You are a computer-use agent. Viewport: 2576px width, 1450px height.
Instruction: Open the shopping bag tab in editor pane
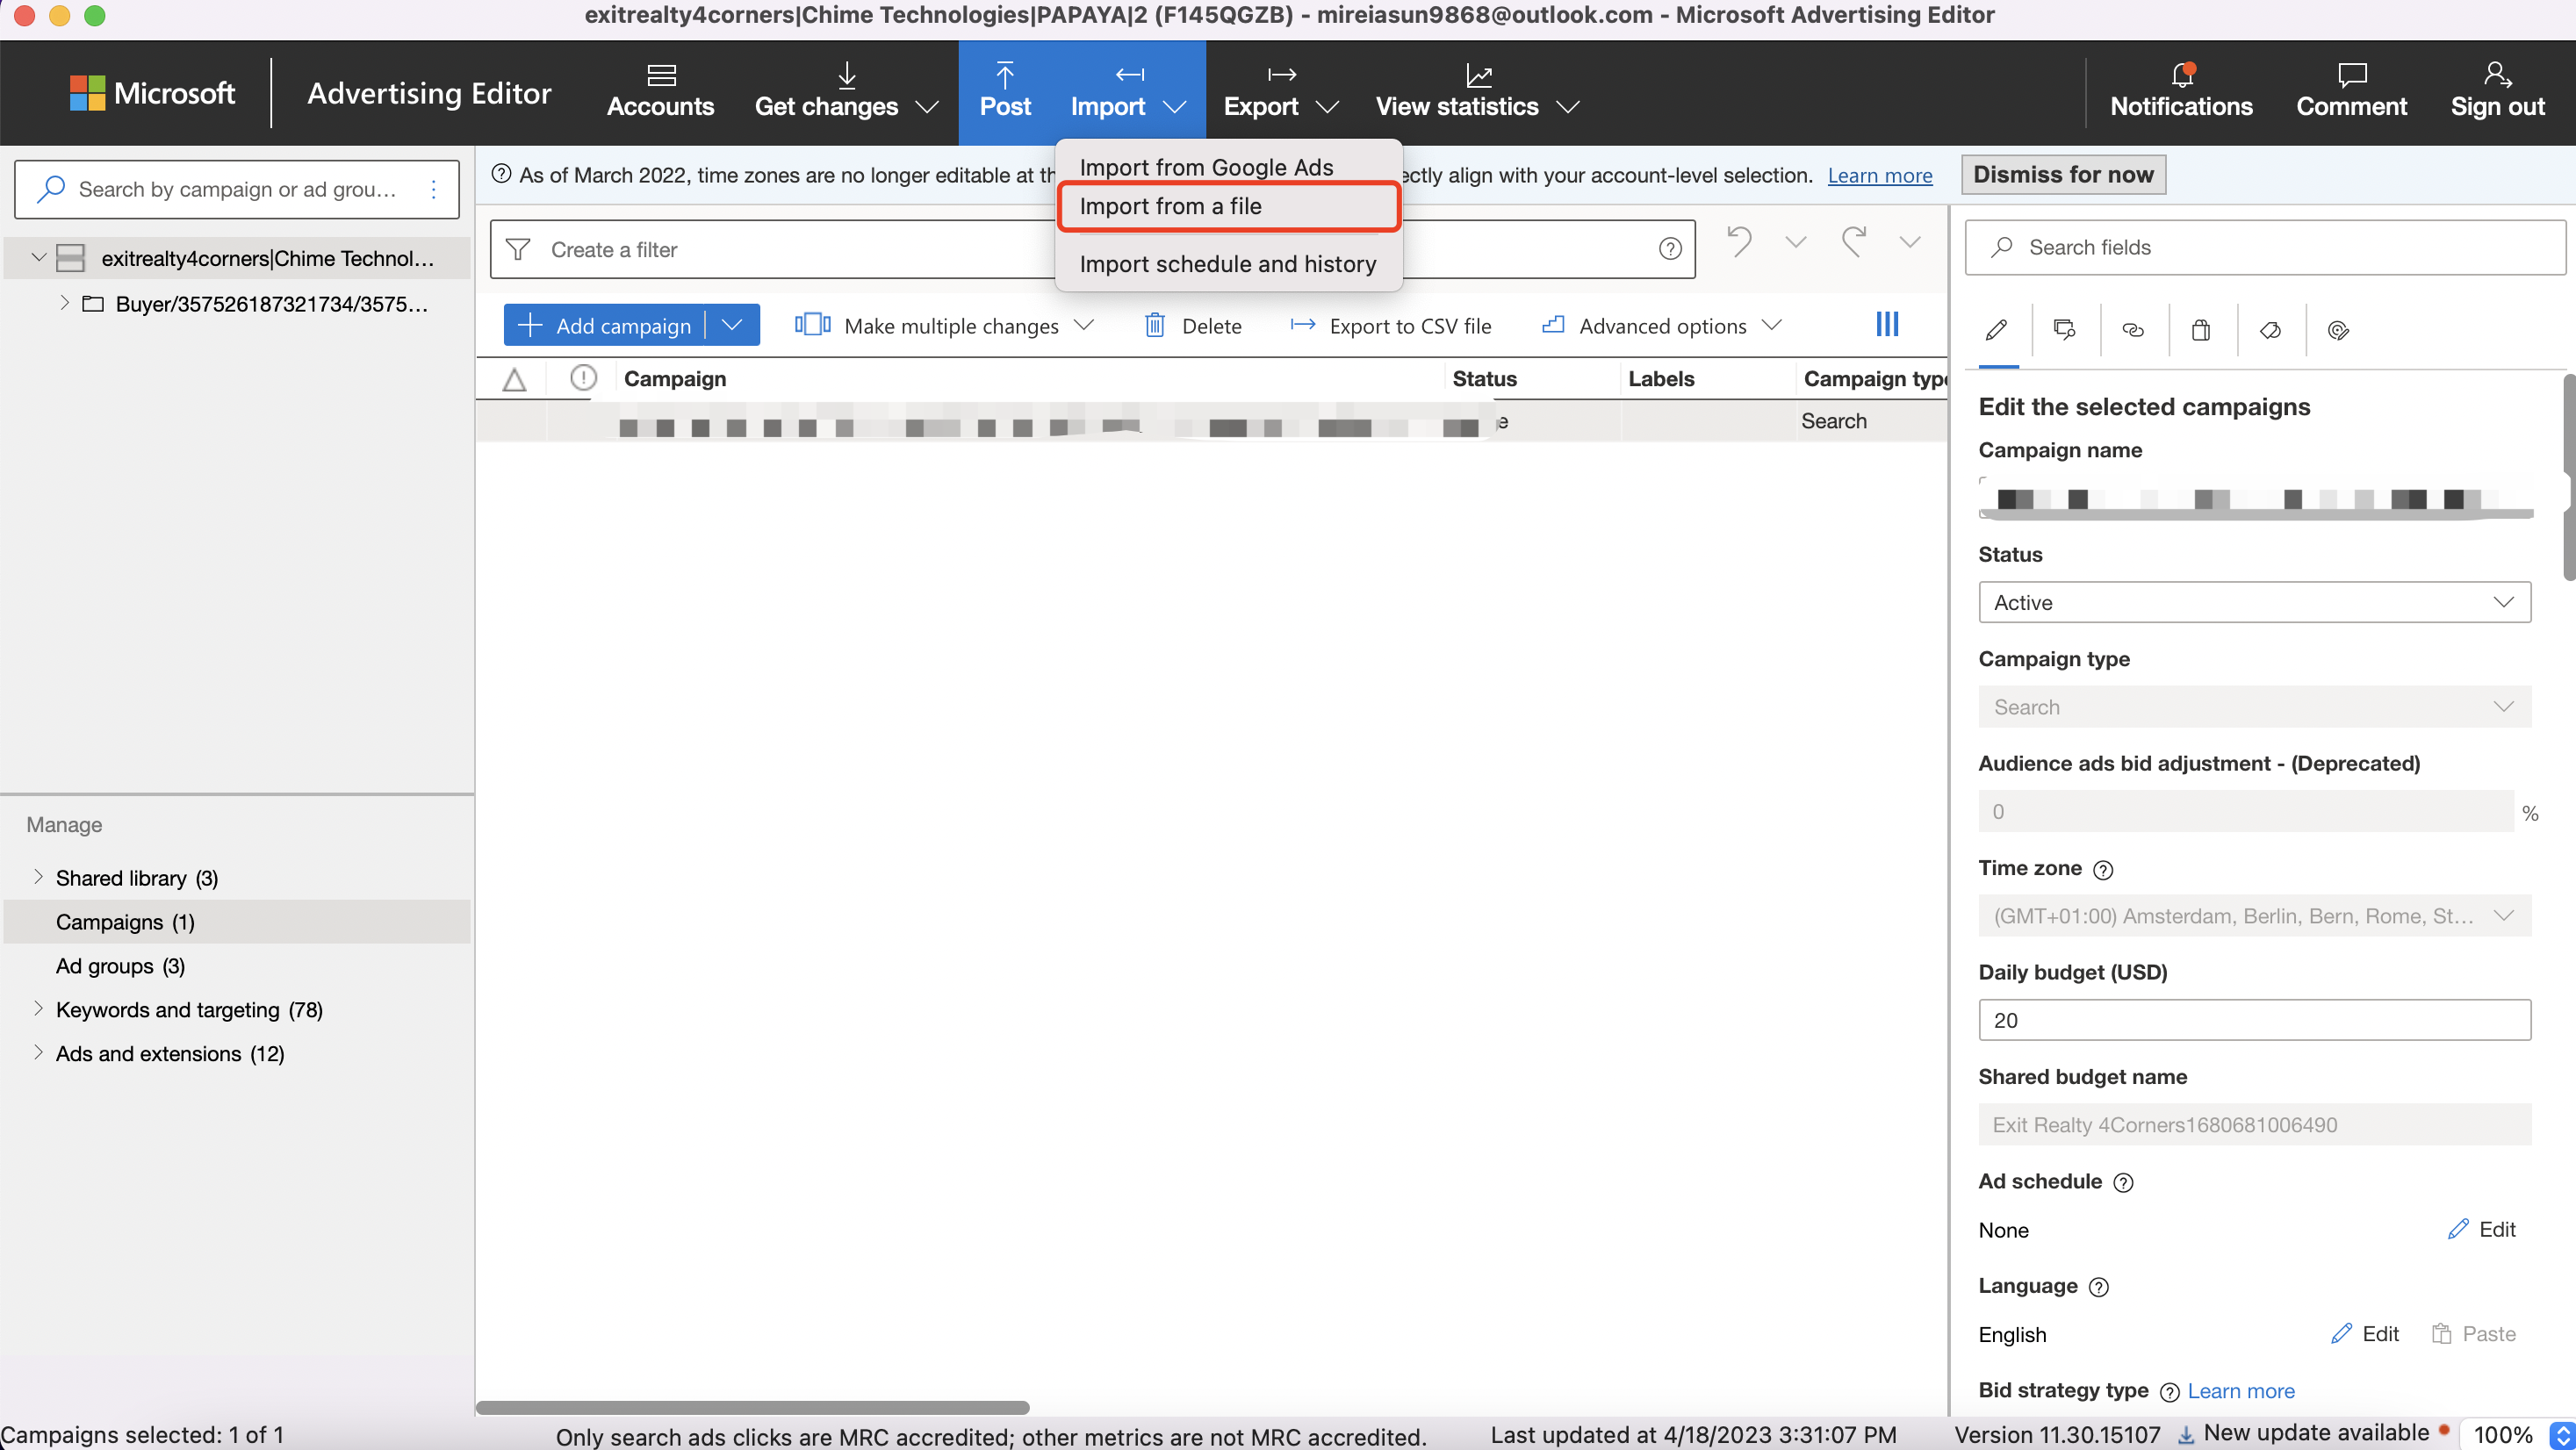click(2200, 329)
